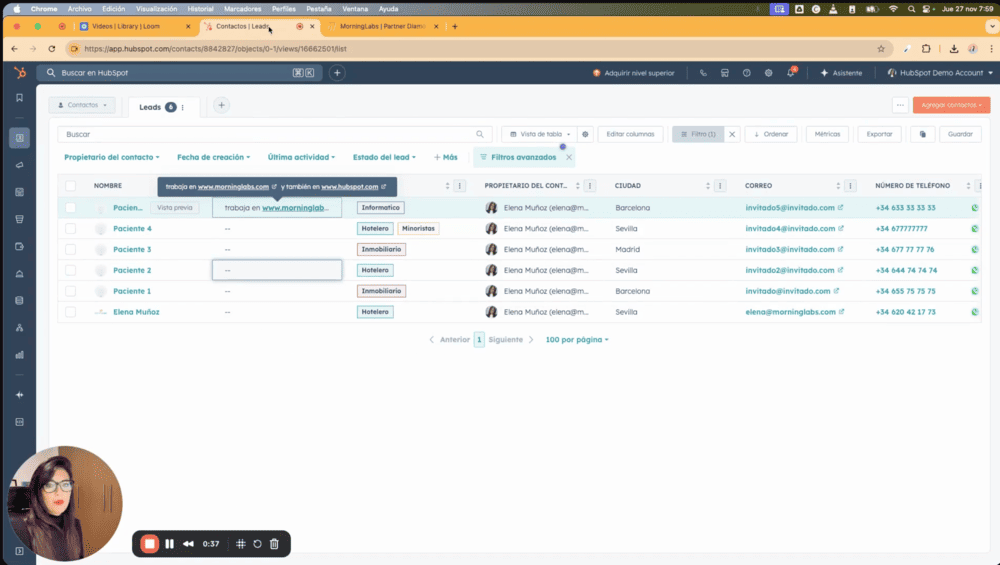Click the Chrome reload page icon

52,48
